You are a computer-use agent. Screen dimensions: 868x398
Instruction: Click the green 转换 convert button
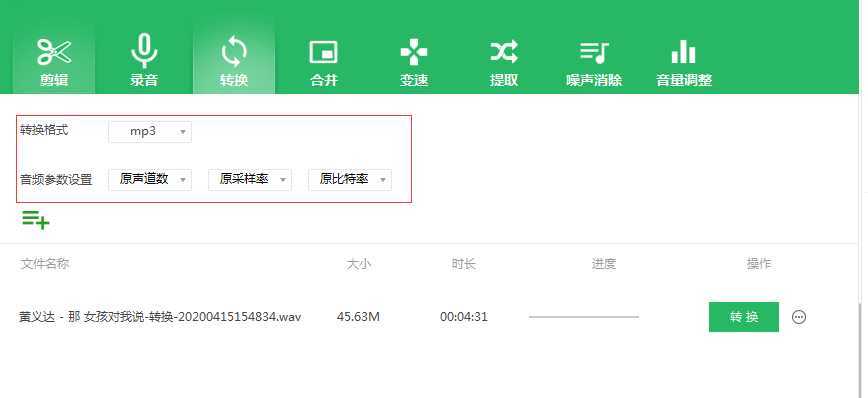point(743,317)
